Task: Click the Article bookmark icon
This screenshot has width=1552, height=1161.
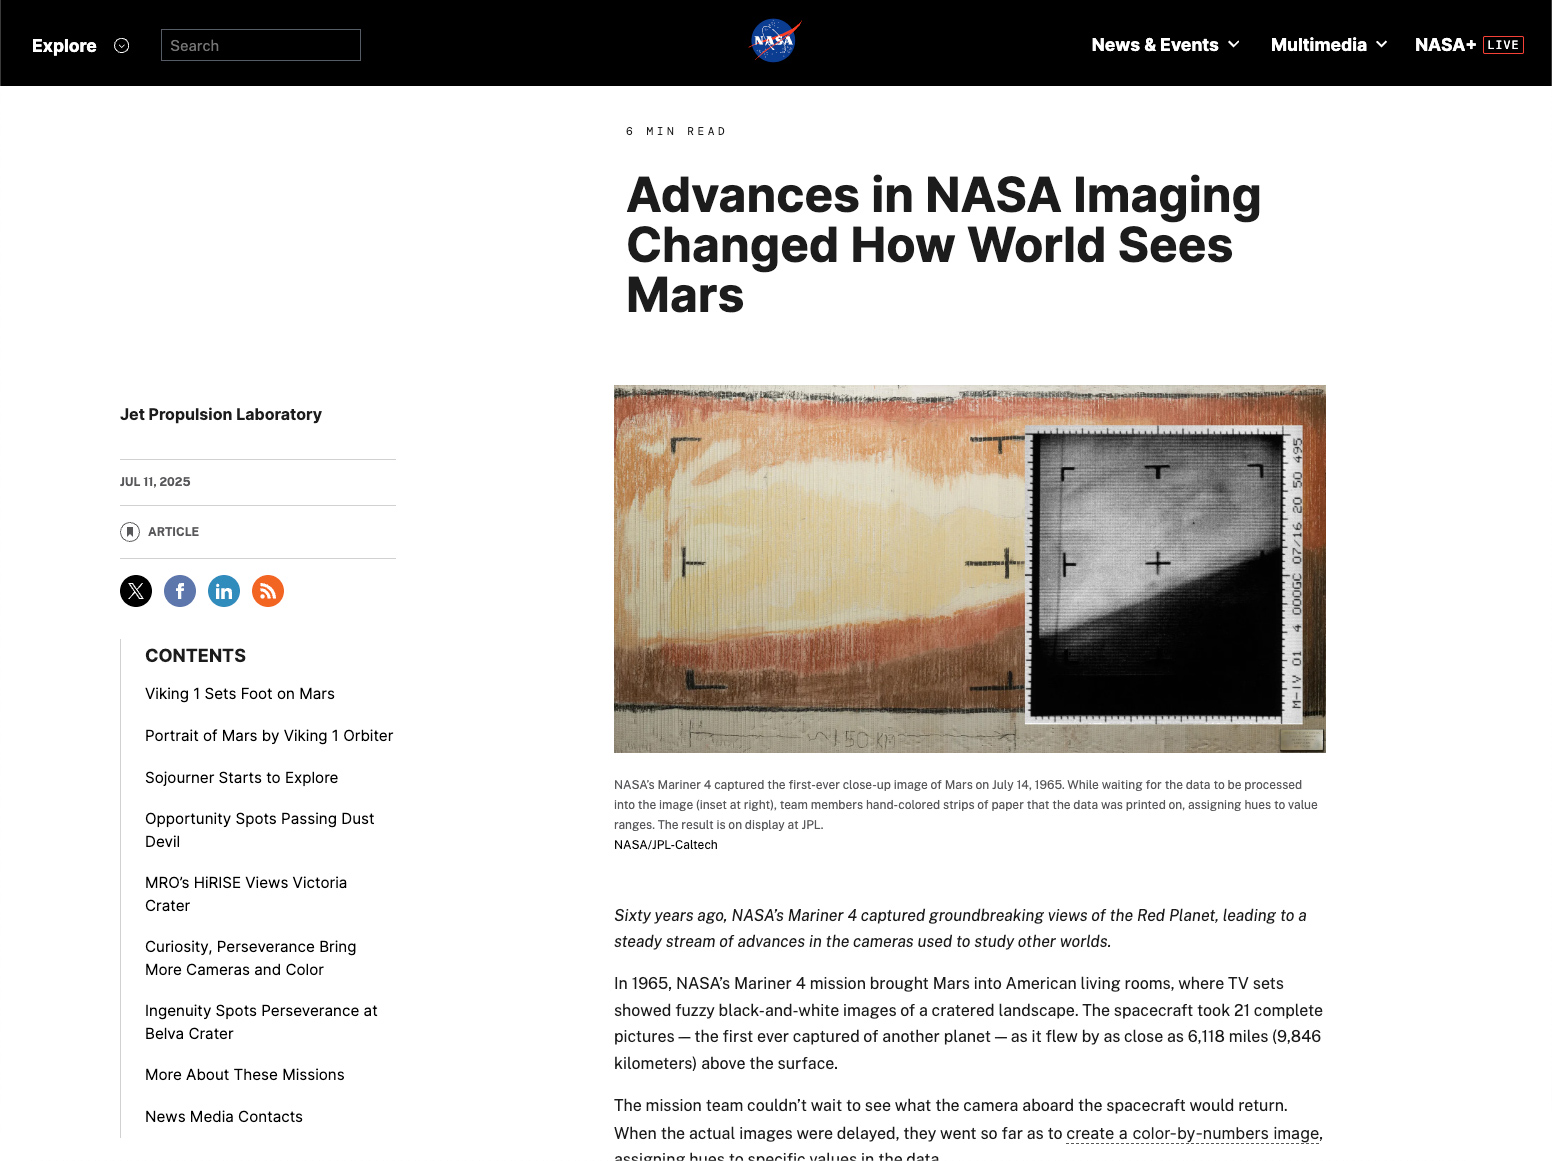Action: 130,532
